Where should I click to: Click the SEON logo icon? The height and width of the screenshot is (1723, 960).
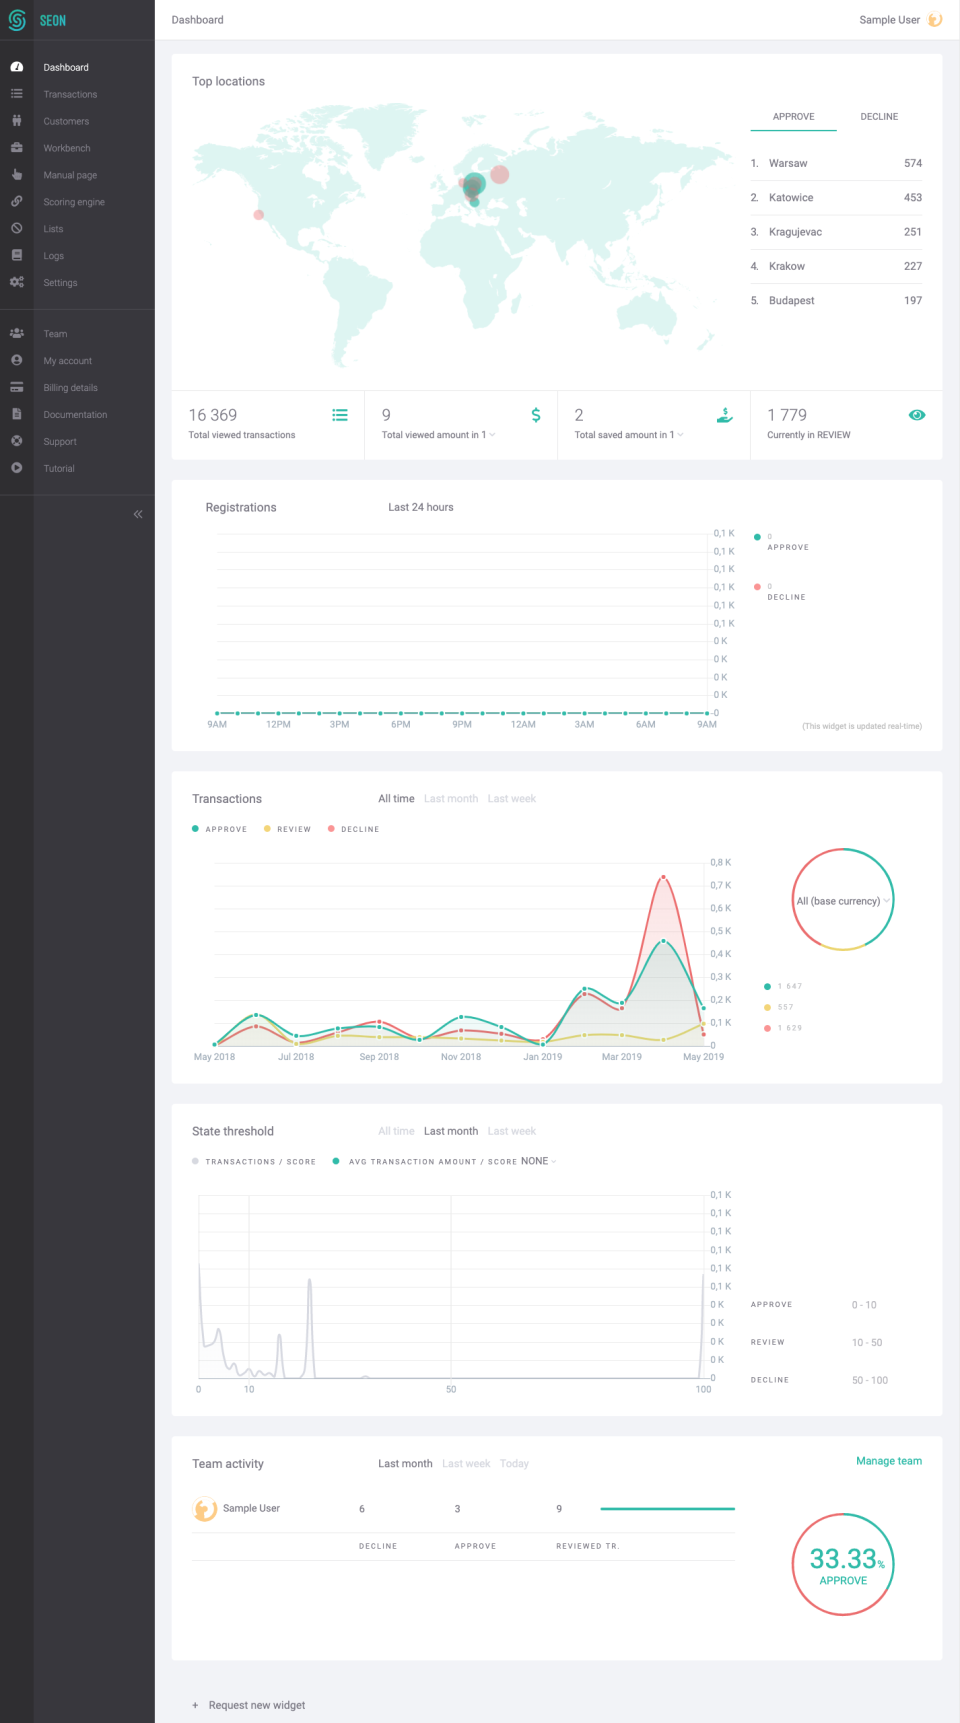click(17, 20)
